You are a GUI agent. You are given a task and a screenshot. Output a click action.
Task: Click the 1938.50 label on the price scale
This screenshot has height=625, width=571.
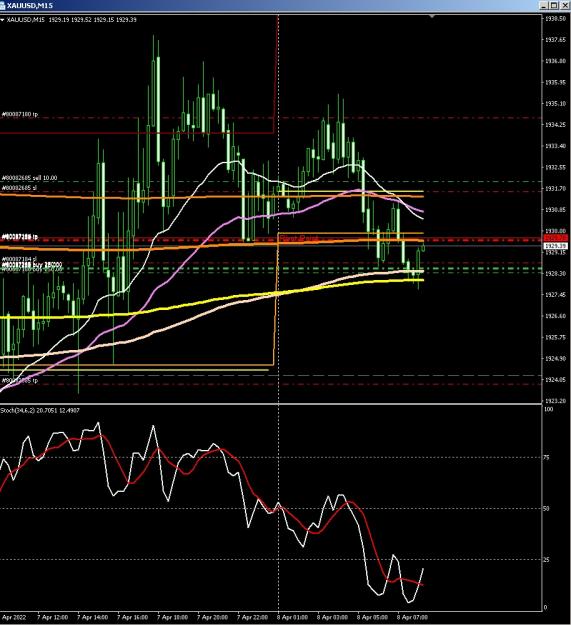click(x=555, y=18)
